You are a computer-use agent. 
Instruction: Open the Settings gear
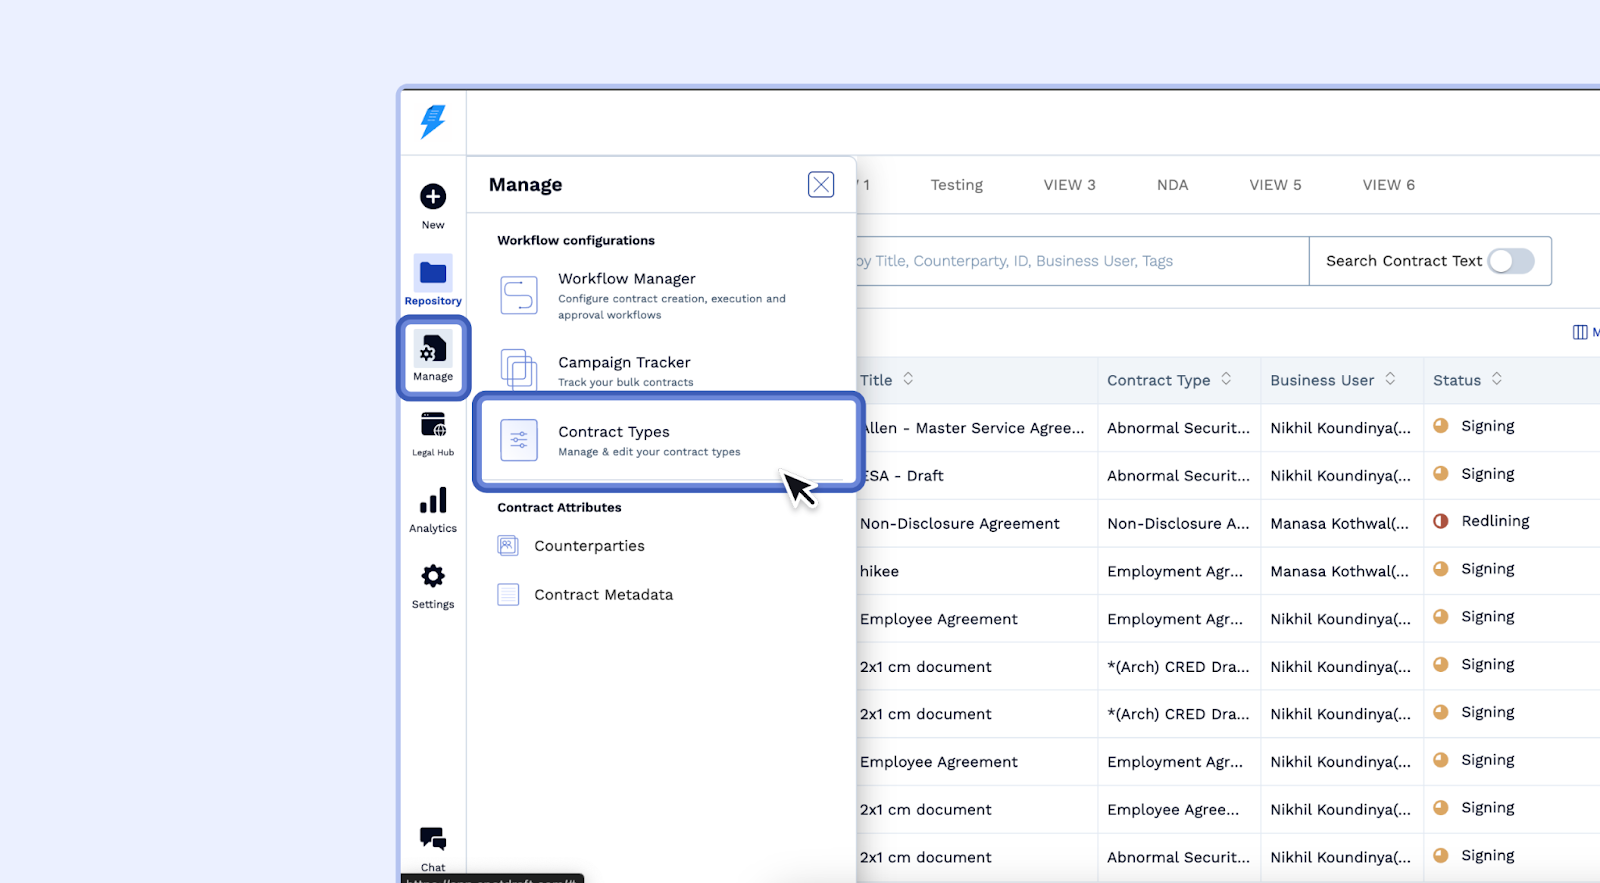point(433,586)
